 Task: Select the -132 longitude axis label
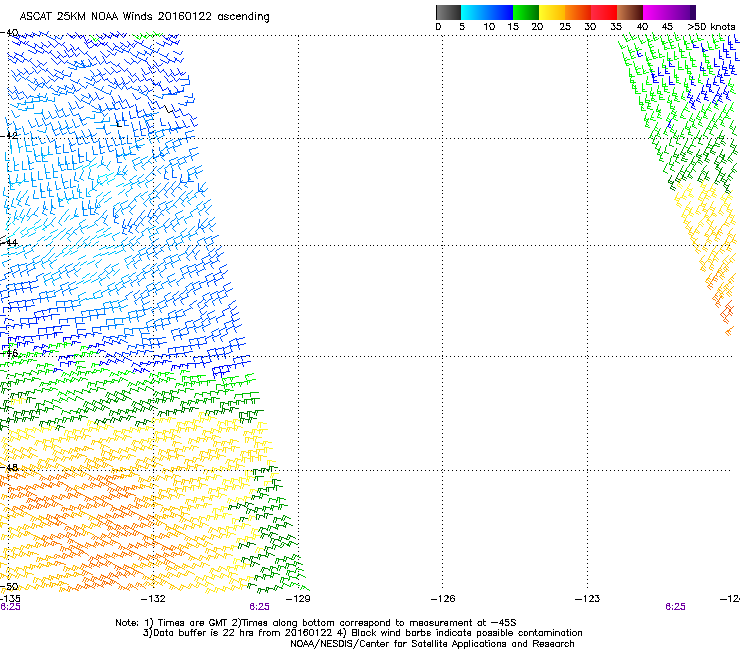coord(153,599)
